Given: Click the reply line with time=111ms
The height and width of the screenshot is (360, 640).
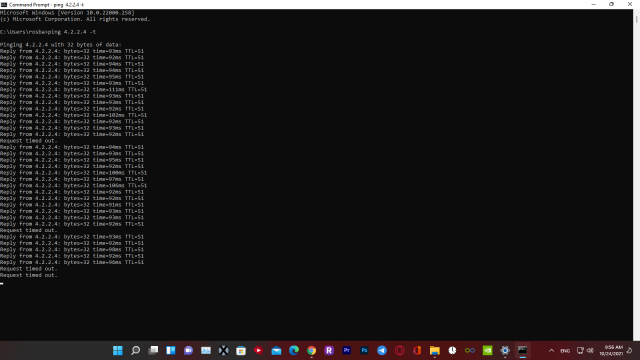Looking at the screenshot, I should 73,89.
